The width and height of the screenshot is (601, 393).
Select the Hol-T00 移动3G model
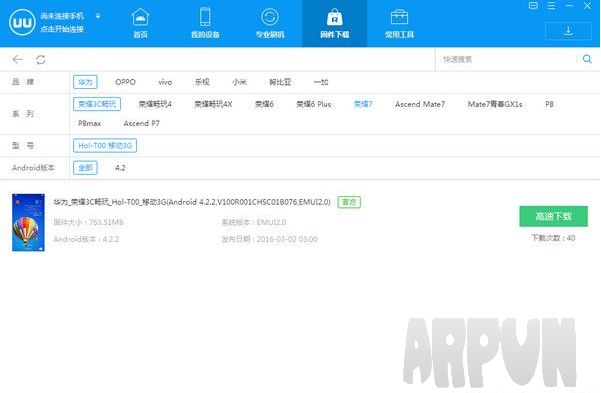pos(105,145)
